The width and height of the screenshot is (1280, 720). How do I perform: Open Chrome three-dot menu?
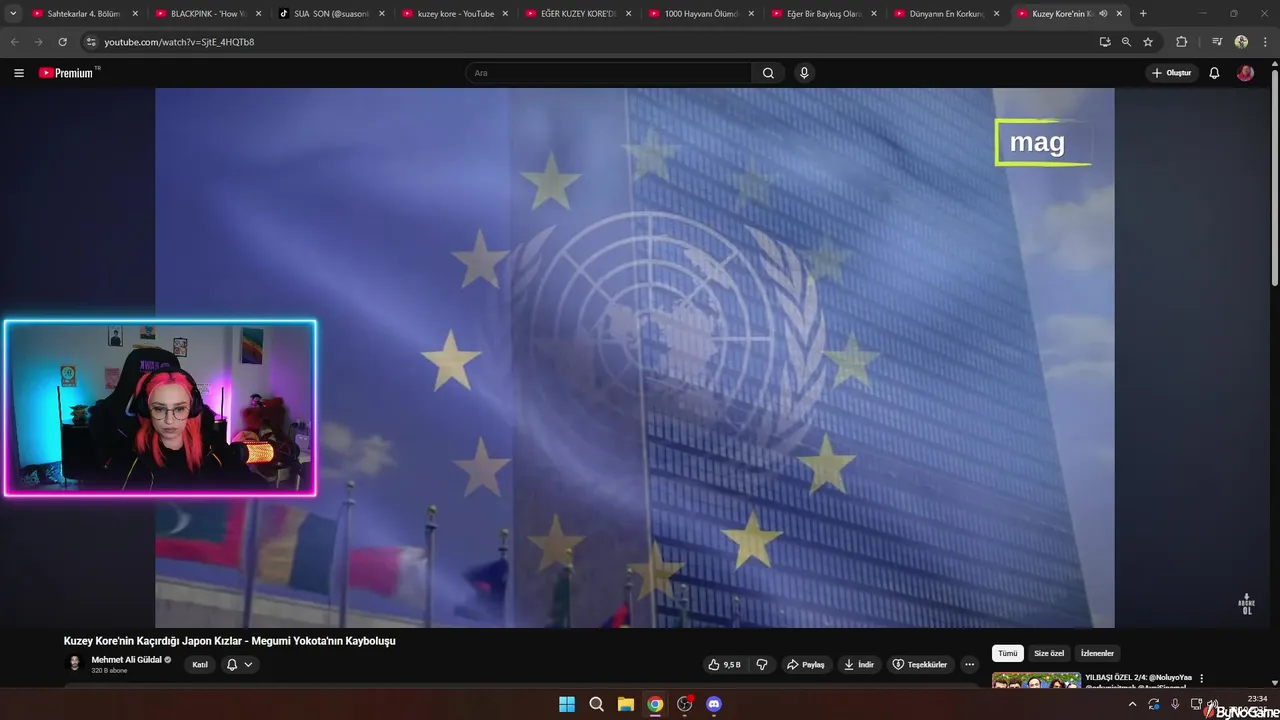coord(1265,42)
